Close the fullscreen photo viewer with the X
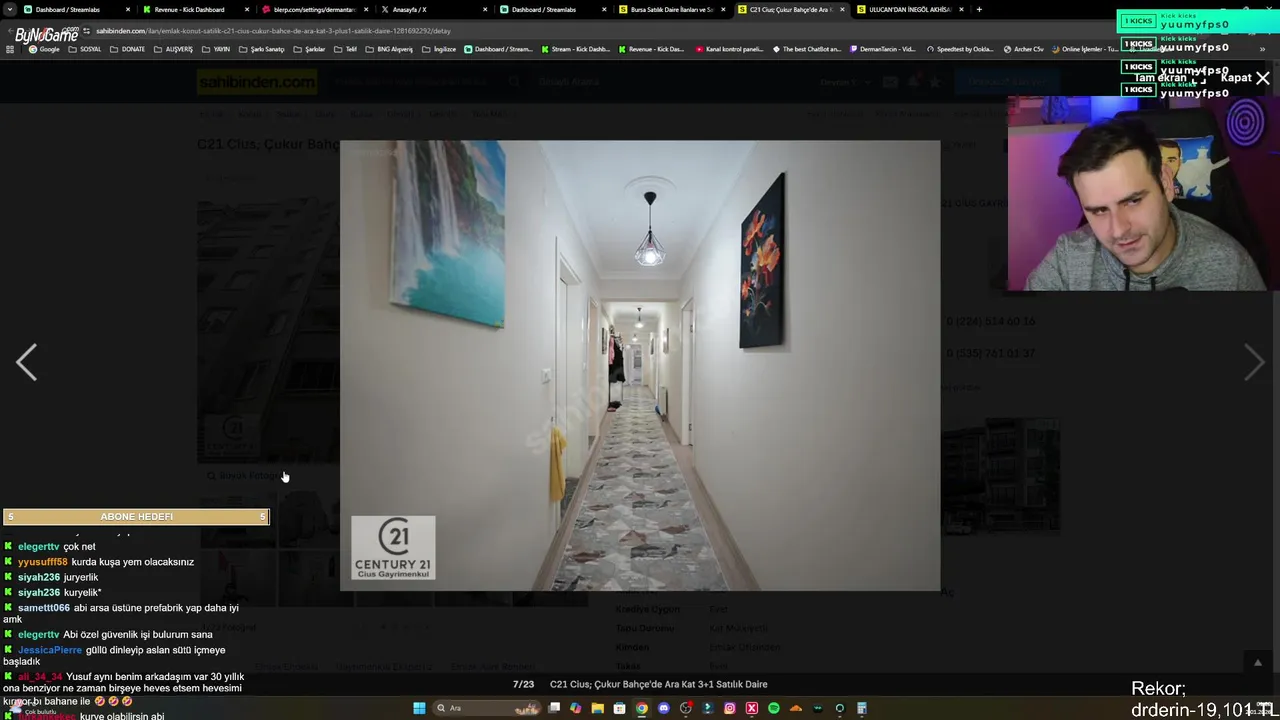This screenshot has height=720, width=1280. coord(1263,78)
